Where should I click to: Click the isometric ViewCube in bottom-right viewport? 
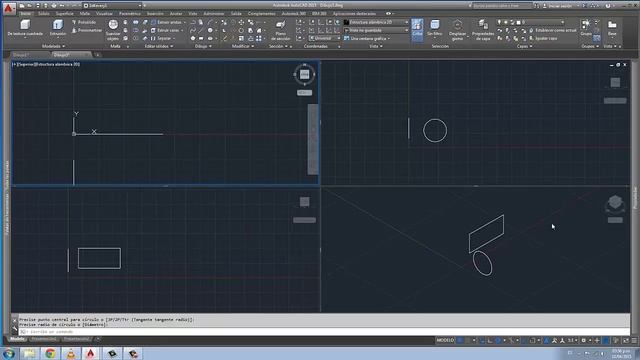pyautogui.click(x=615, y=203)
